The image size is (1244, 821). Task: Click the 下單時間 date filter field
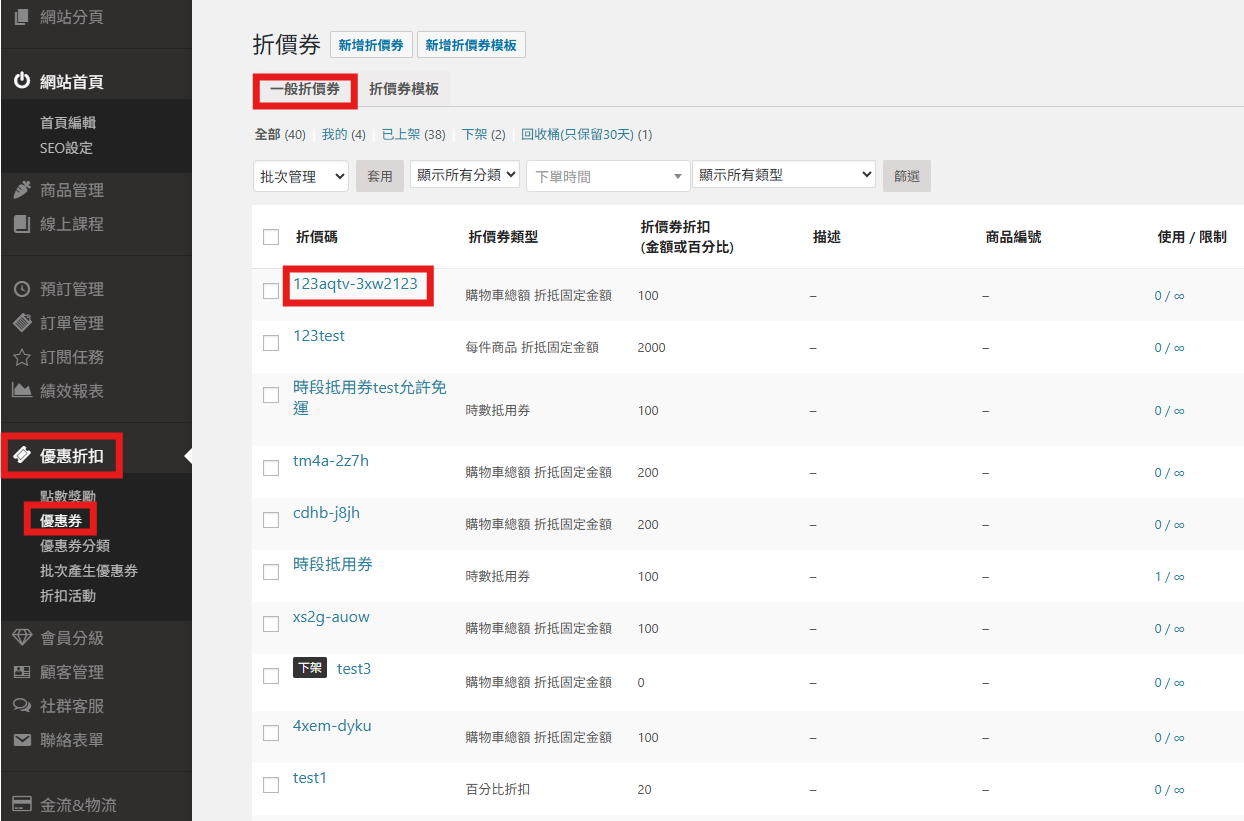[x=608, y=176]
